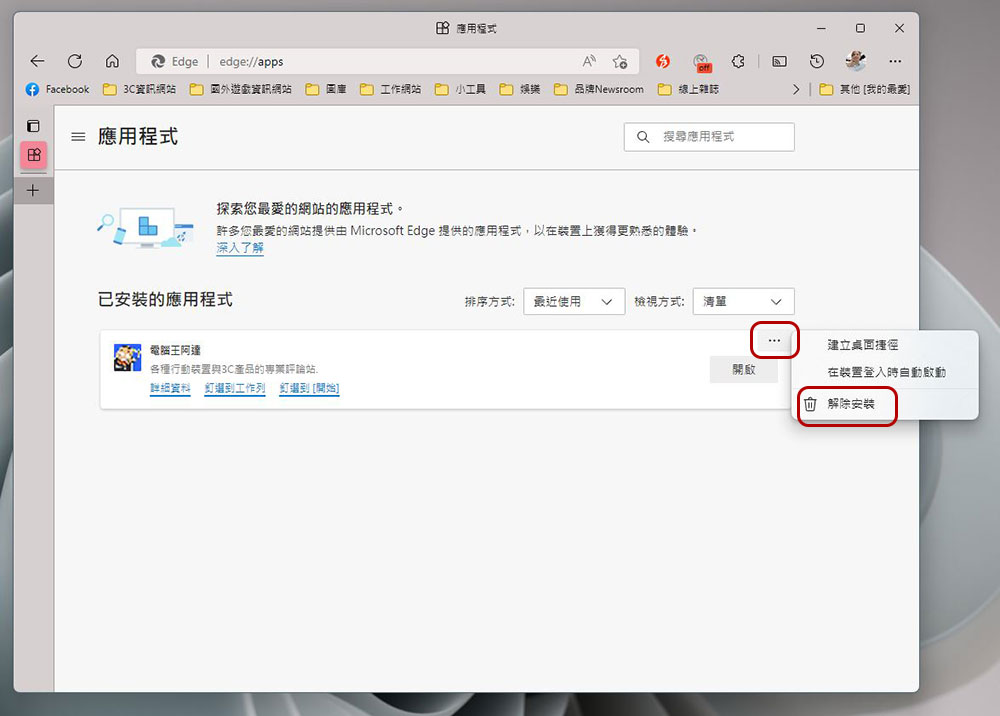Open the Extensions puzzle icon
This screenshot has height=716, width=1000.
point(738,61)
